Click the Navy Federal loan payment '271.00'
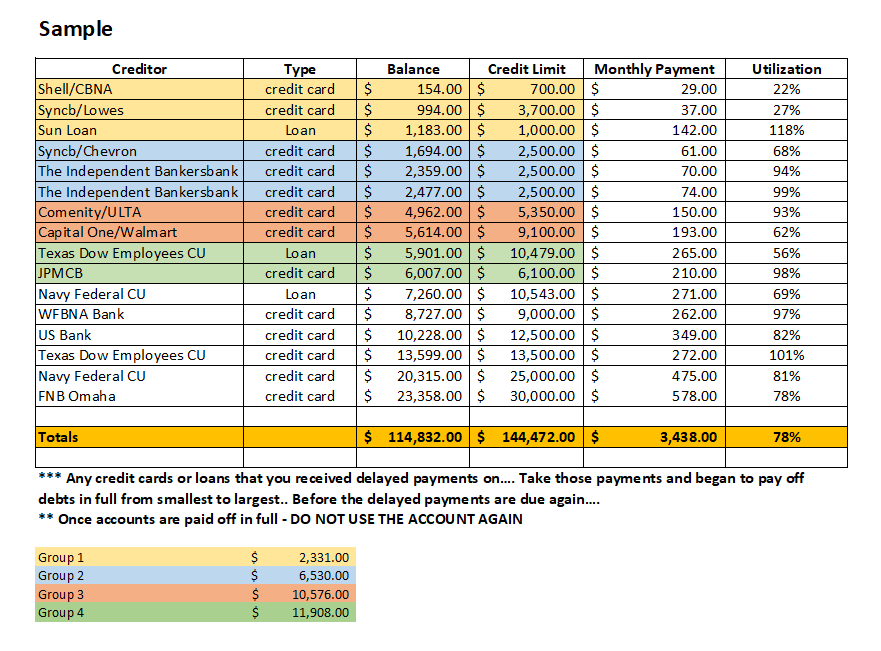This screenshot has width=881, height=651. [654, 294]
